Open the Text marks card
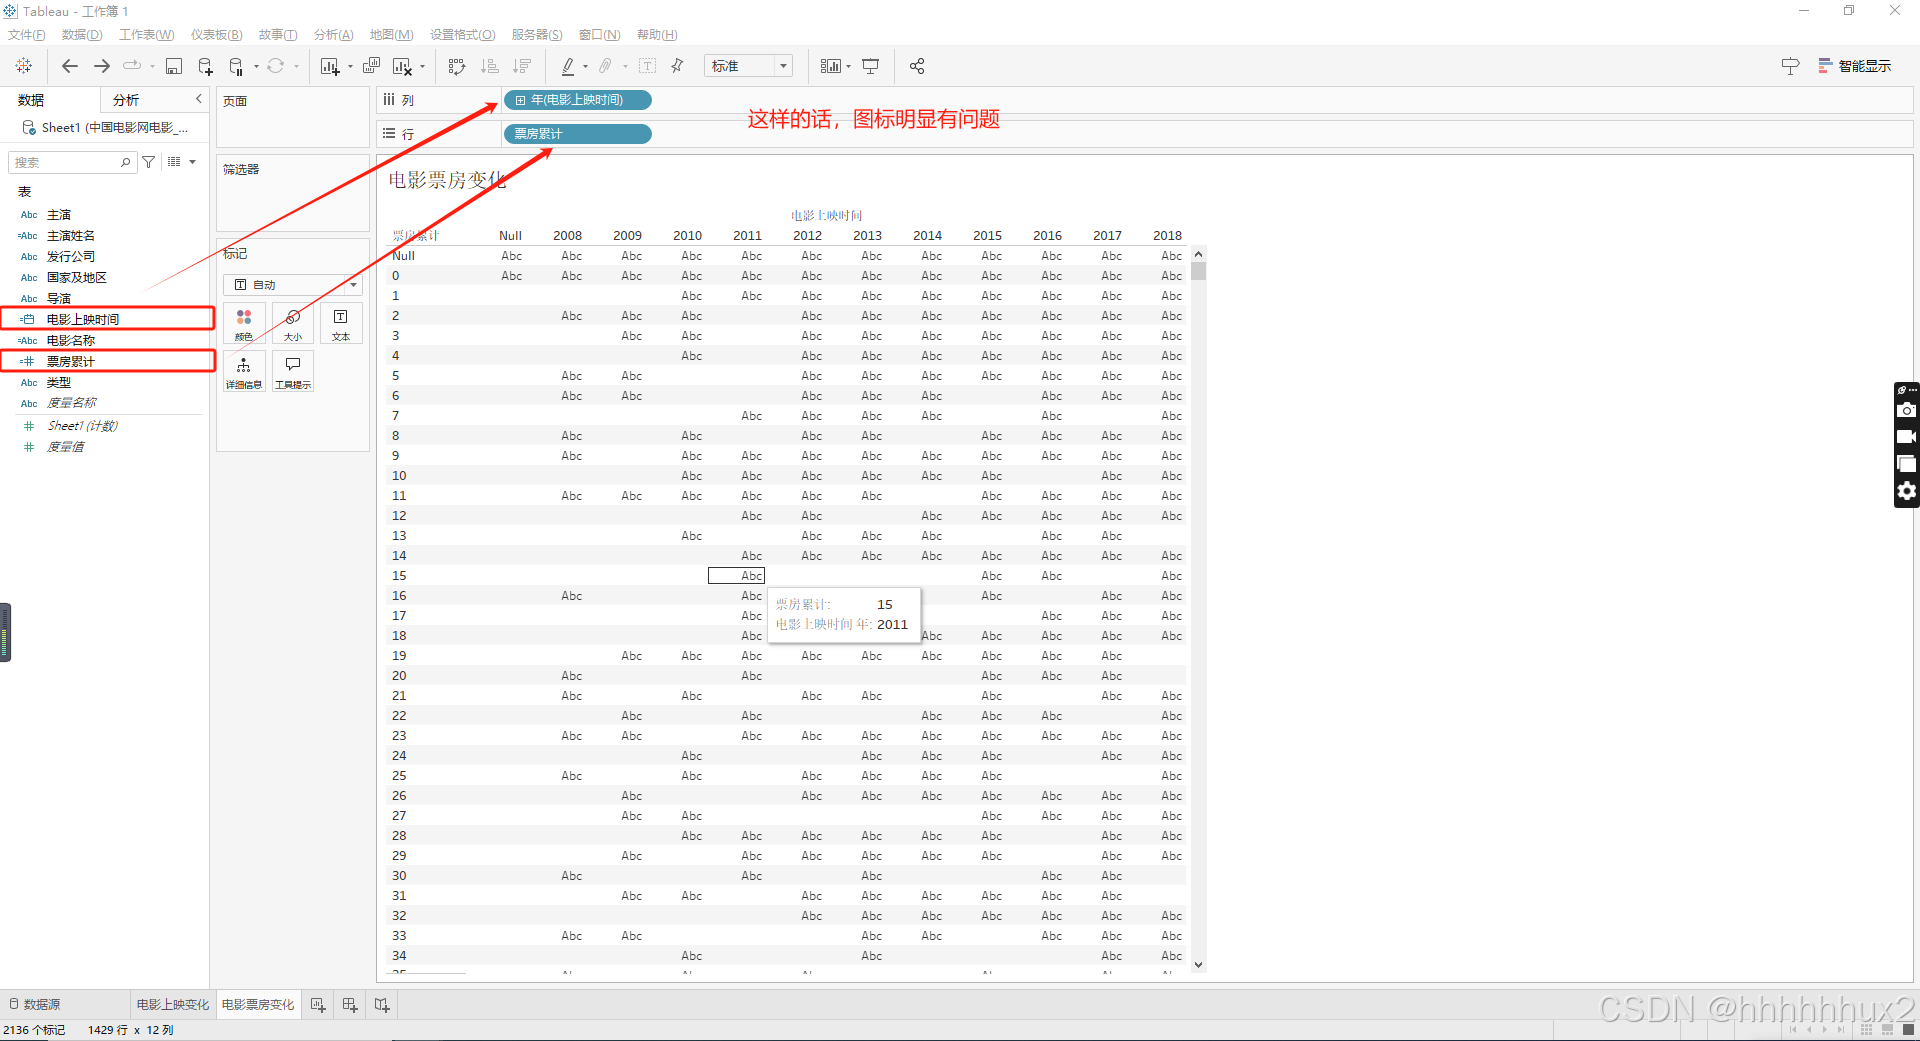The width and height of the screenshot is (1920, 1041). click(341, 324)
